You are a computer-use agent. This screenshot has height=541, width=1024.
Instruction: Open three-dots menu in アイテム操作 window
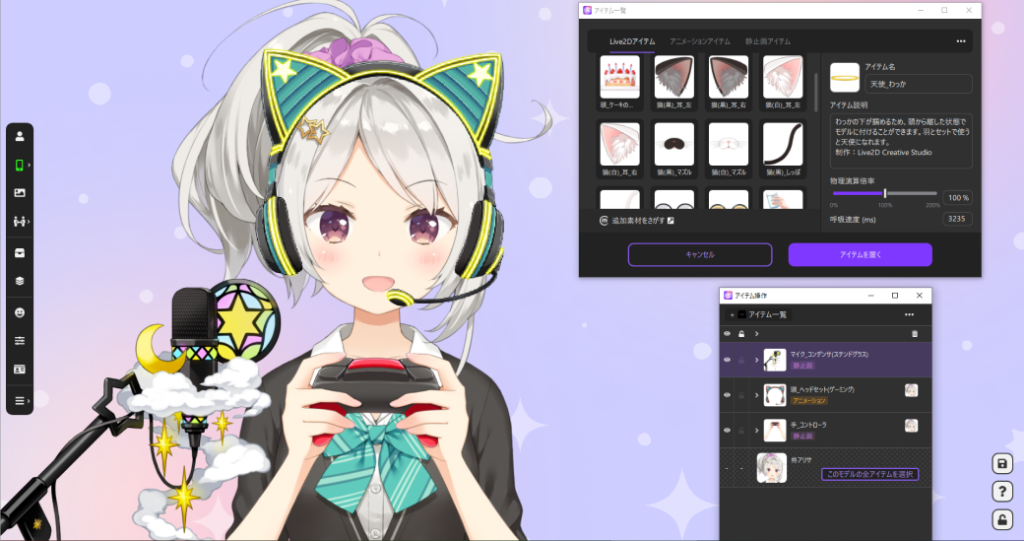tap(909, 315)
